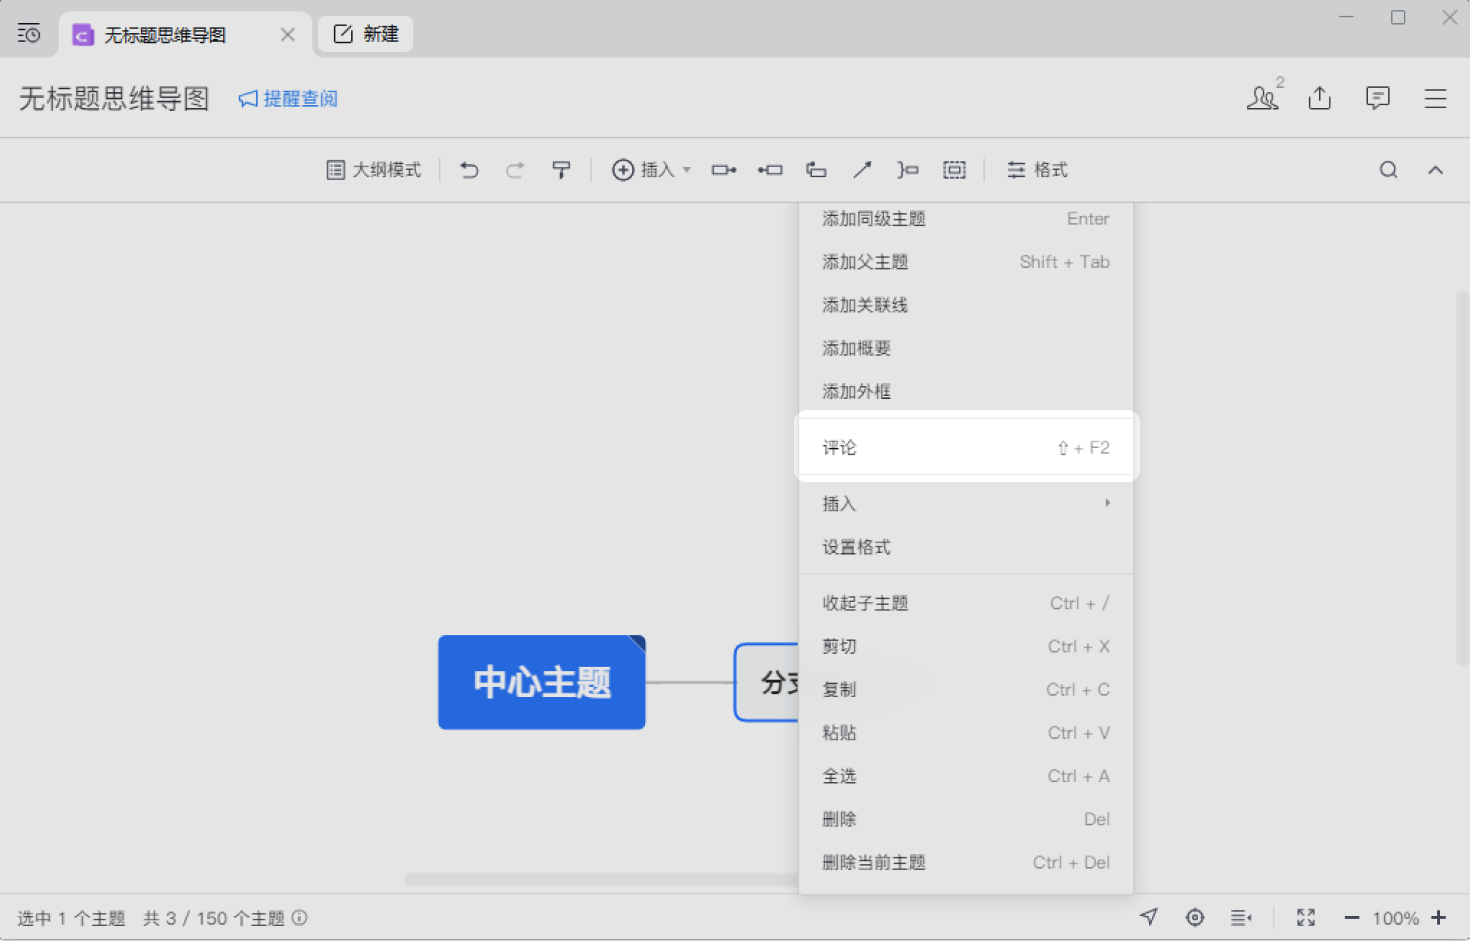1470x941 pixels.
Task: Click the redo arrow
Action: [515, 170]
